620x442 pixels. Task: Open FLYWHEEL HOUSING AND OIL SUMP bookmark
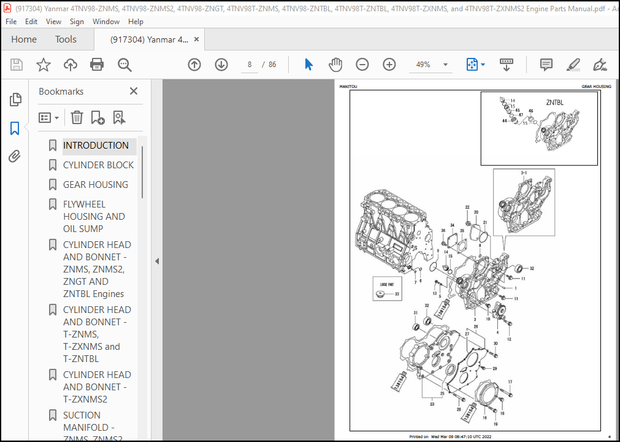[x=94, y=217]
